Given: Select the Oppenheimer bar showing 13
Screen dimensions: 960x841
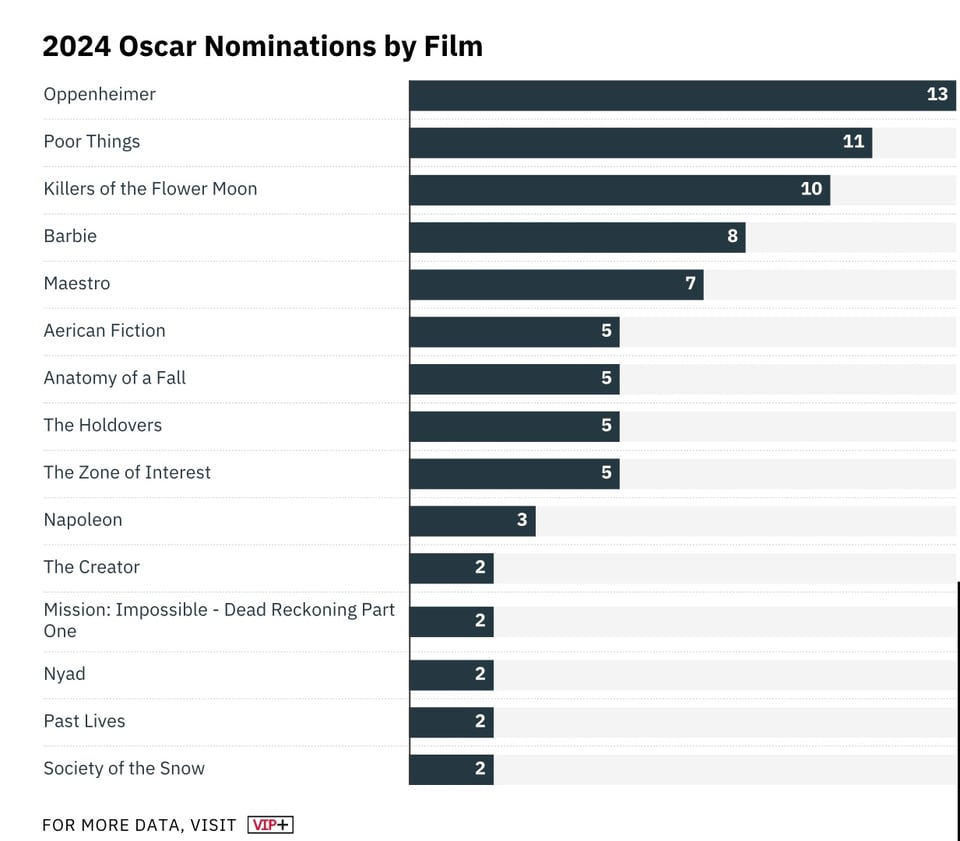Looking at the screenshot, I should click(682, 95).
